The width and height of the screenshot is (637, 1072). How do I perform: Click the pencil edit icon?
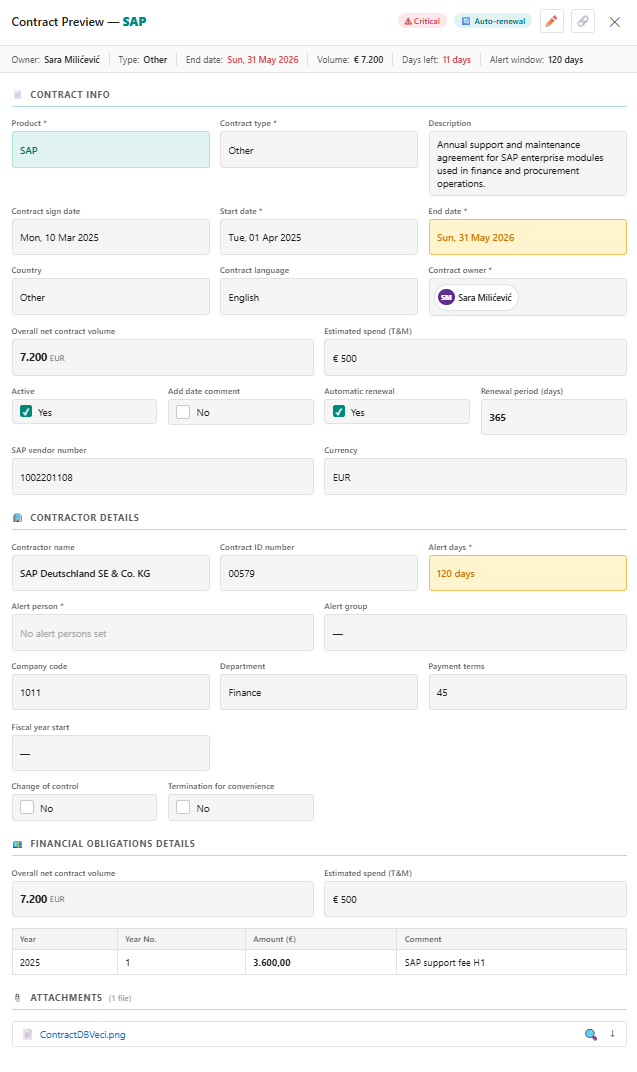[552, 21]
